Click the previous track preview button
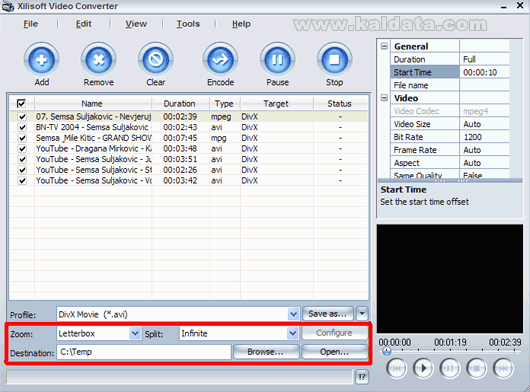The height and width of the screenshot is (392, 530). [396, 368]
